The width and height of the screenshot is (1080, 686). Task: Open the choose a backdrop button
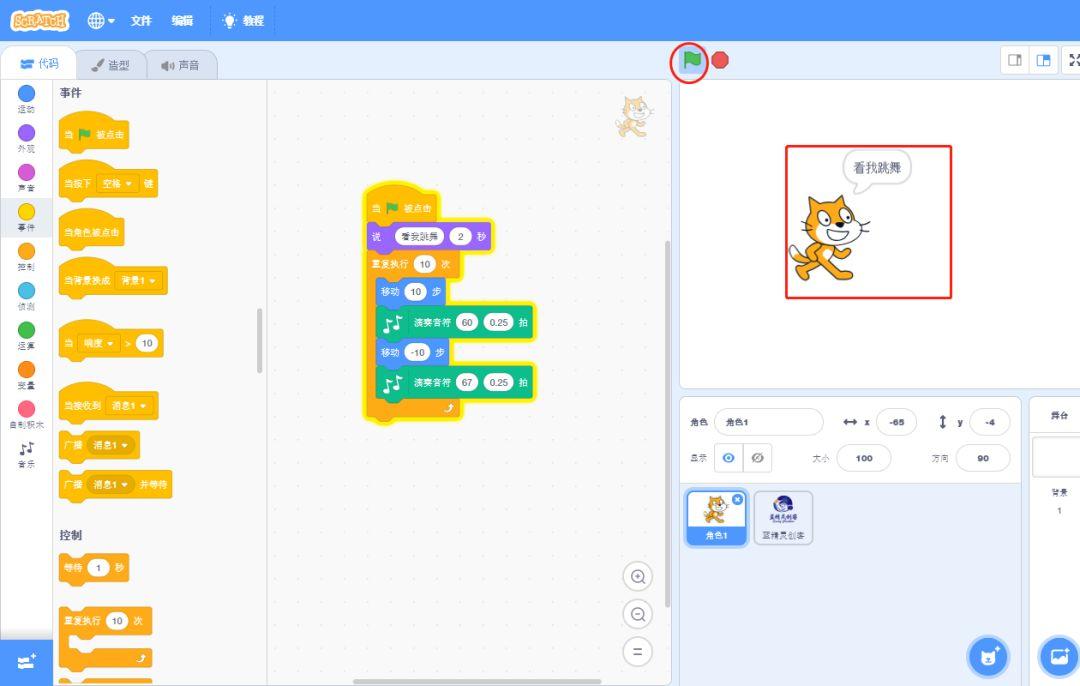(x=1059, y=657)
